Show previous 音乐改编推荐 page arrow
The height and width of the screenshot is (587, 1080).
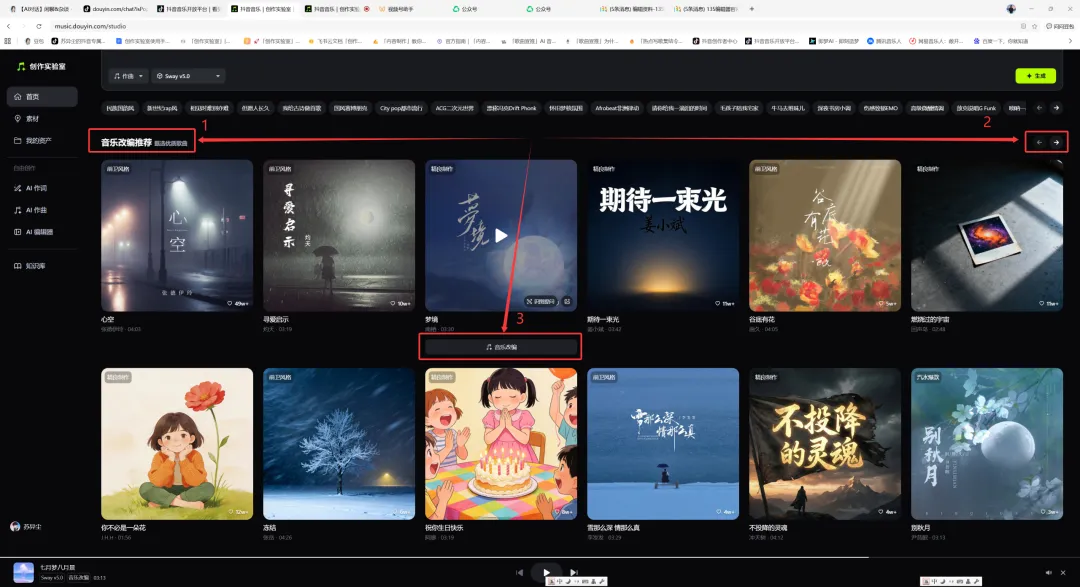[x=1039, y=142]
